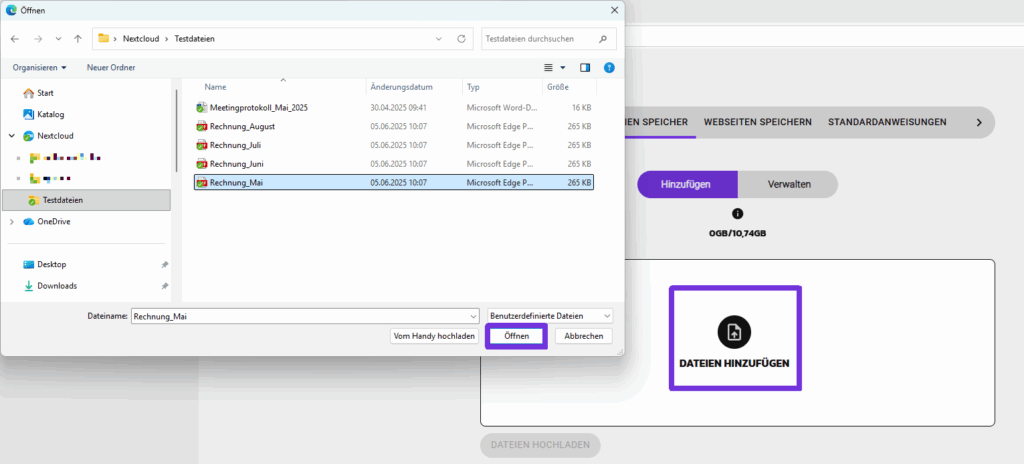Expand the OneDrive tree node
This screenshot has width=1024, height=464.
coord(11,222)
